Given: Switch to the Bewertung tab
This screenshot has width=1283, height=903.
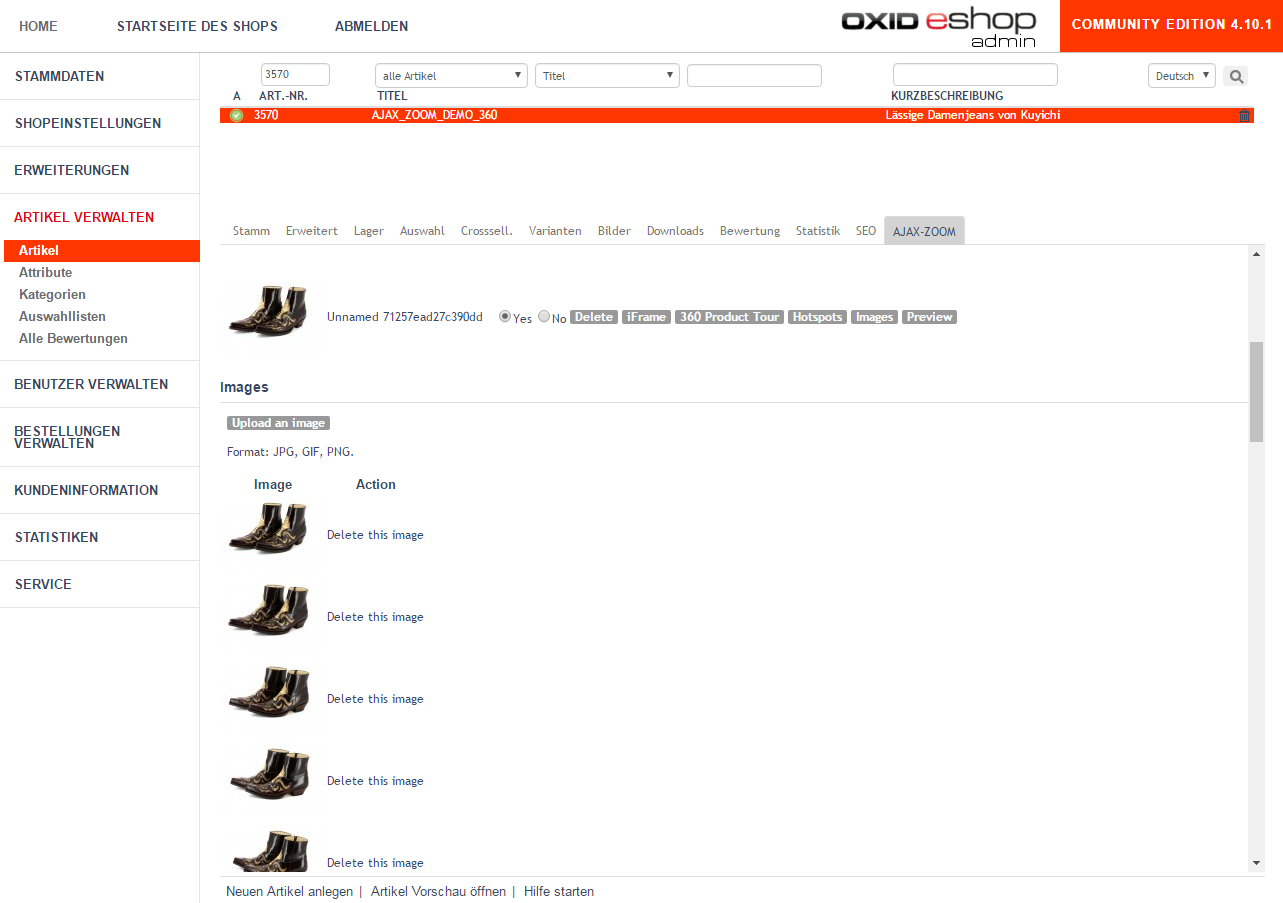Looking at the screenshot, I should coord(750,231).
